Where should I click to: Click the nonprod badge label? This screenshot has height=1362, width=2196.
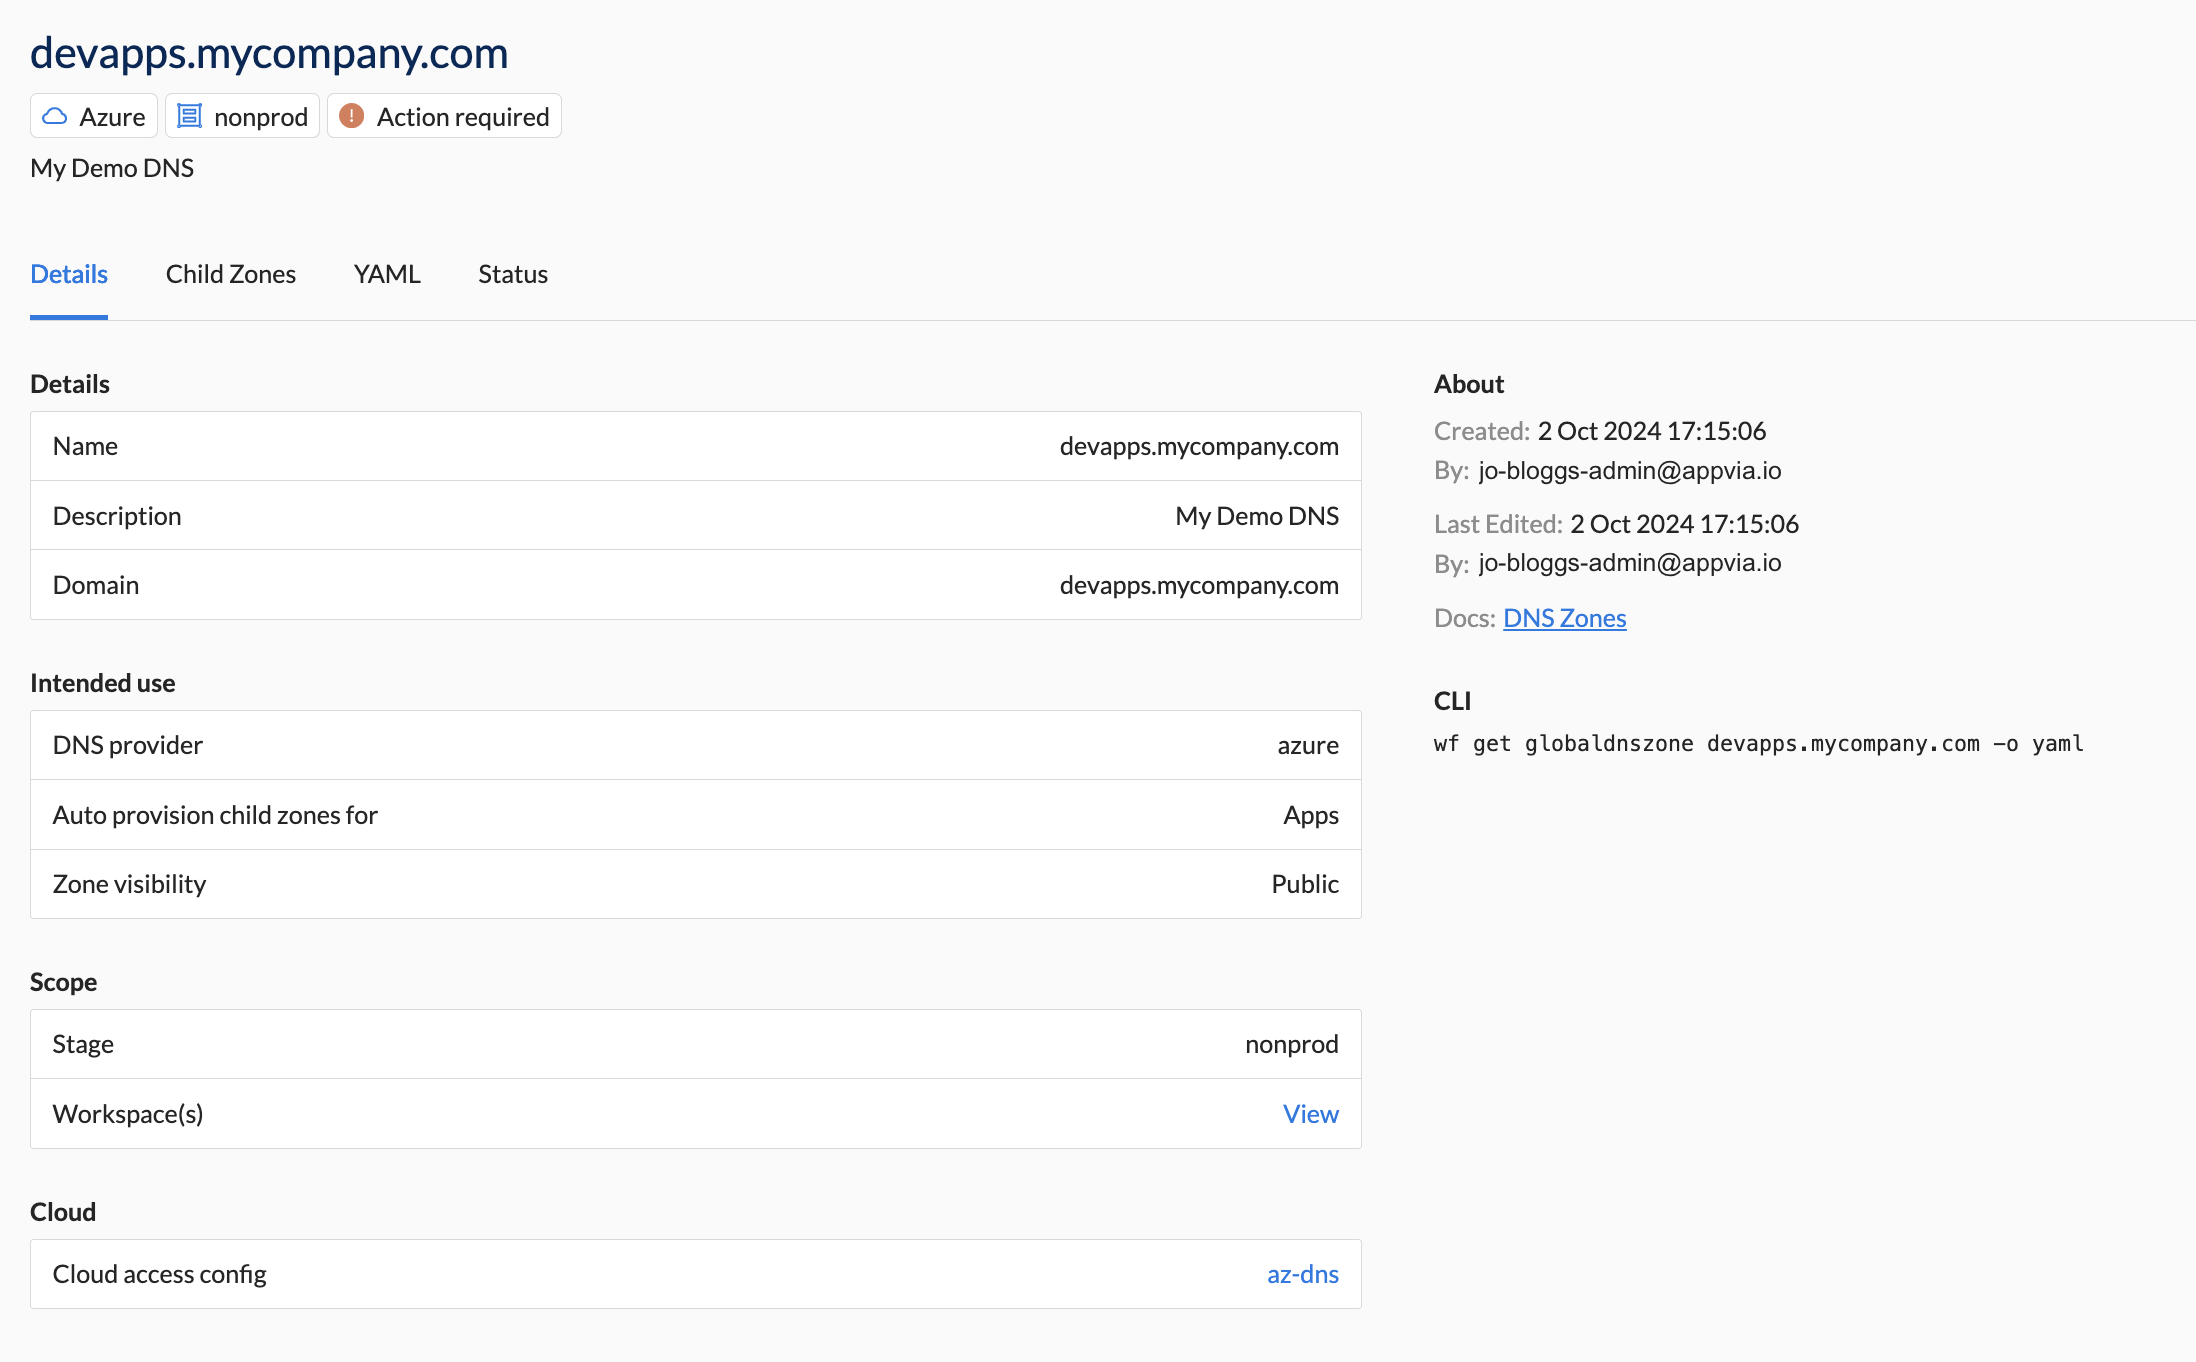tap(261, 117)
